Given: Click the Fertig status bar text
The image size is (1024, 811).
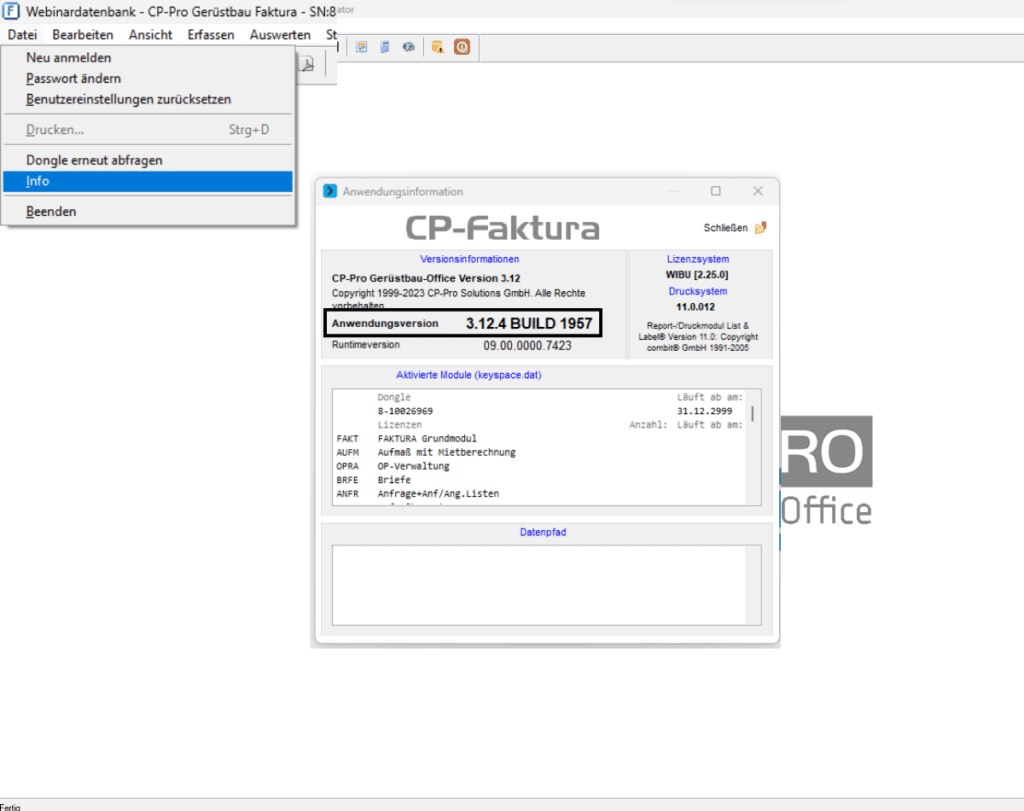Looking at the screenshot, I should click(x=10, y=807).
